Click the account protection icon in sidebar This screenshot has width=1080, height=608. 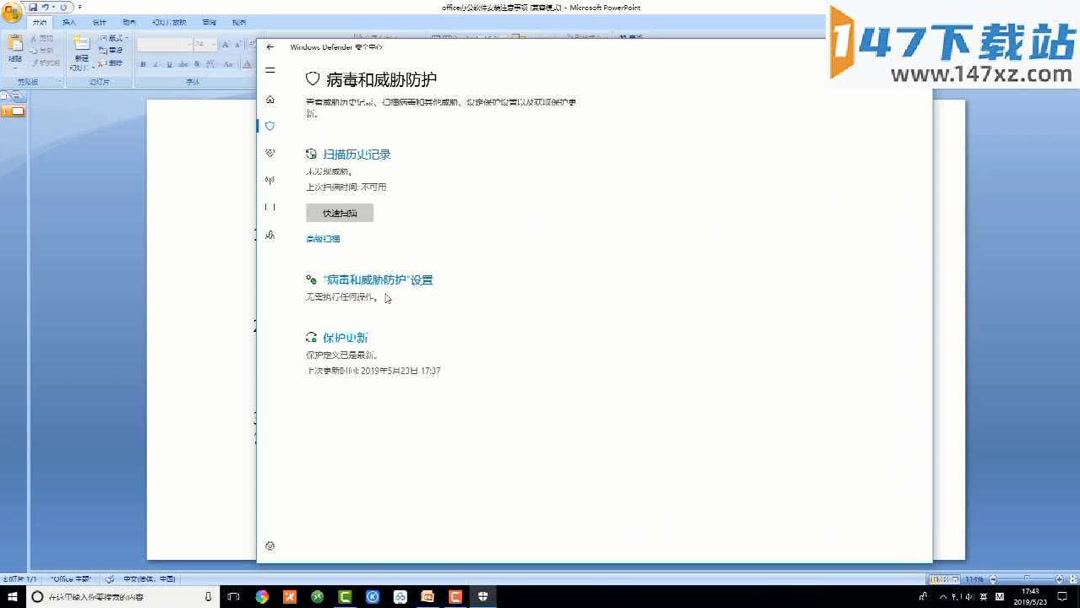269,152
